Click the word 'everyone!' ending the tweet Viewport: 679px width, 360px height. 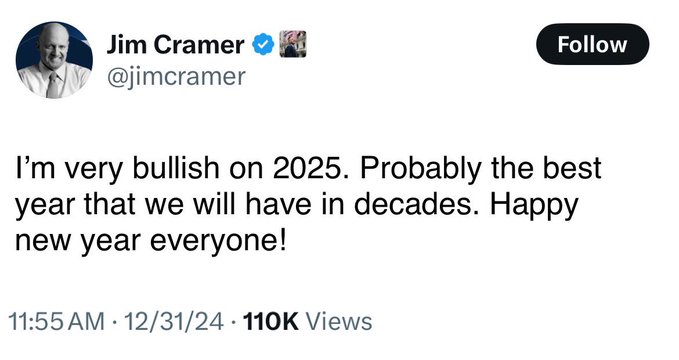[x=218, y=241]
